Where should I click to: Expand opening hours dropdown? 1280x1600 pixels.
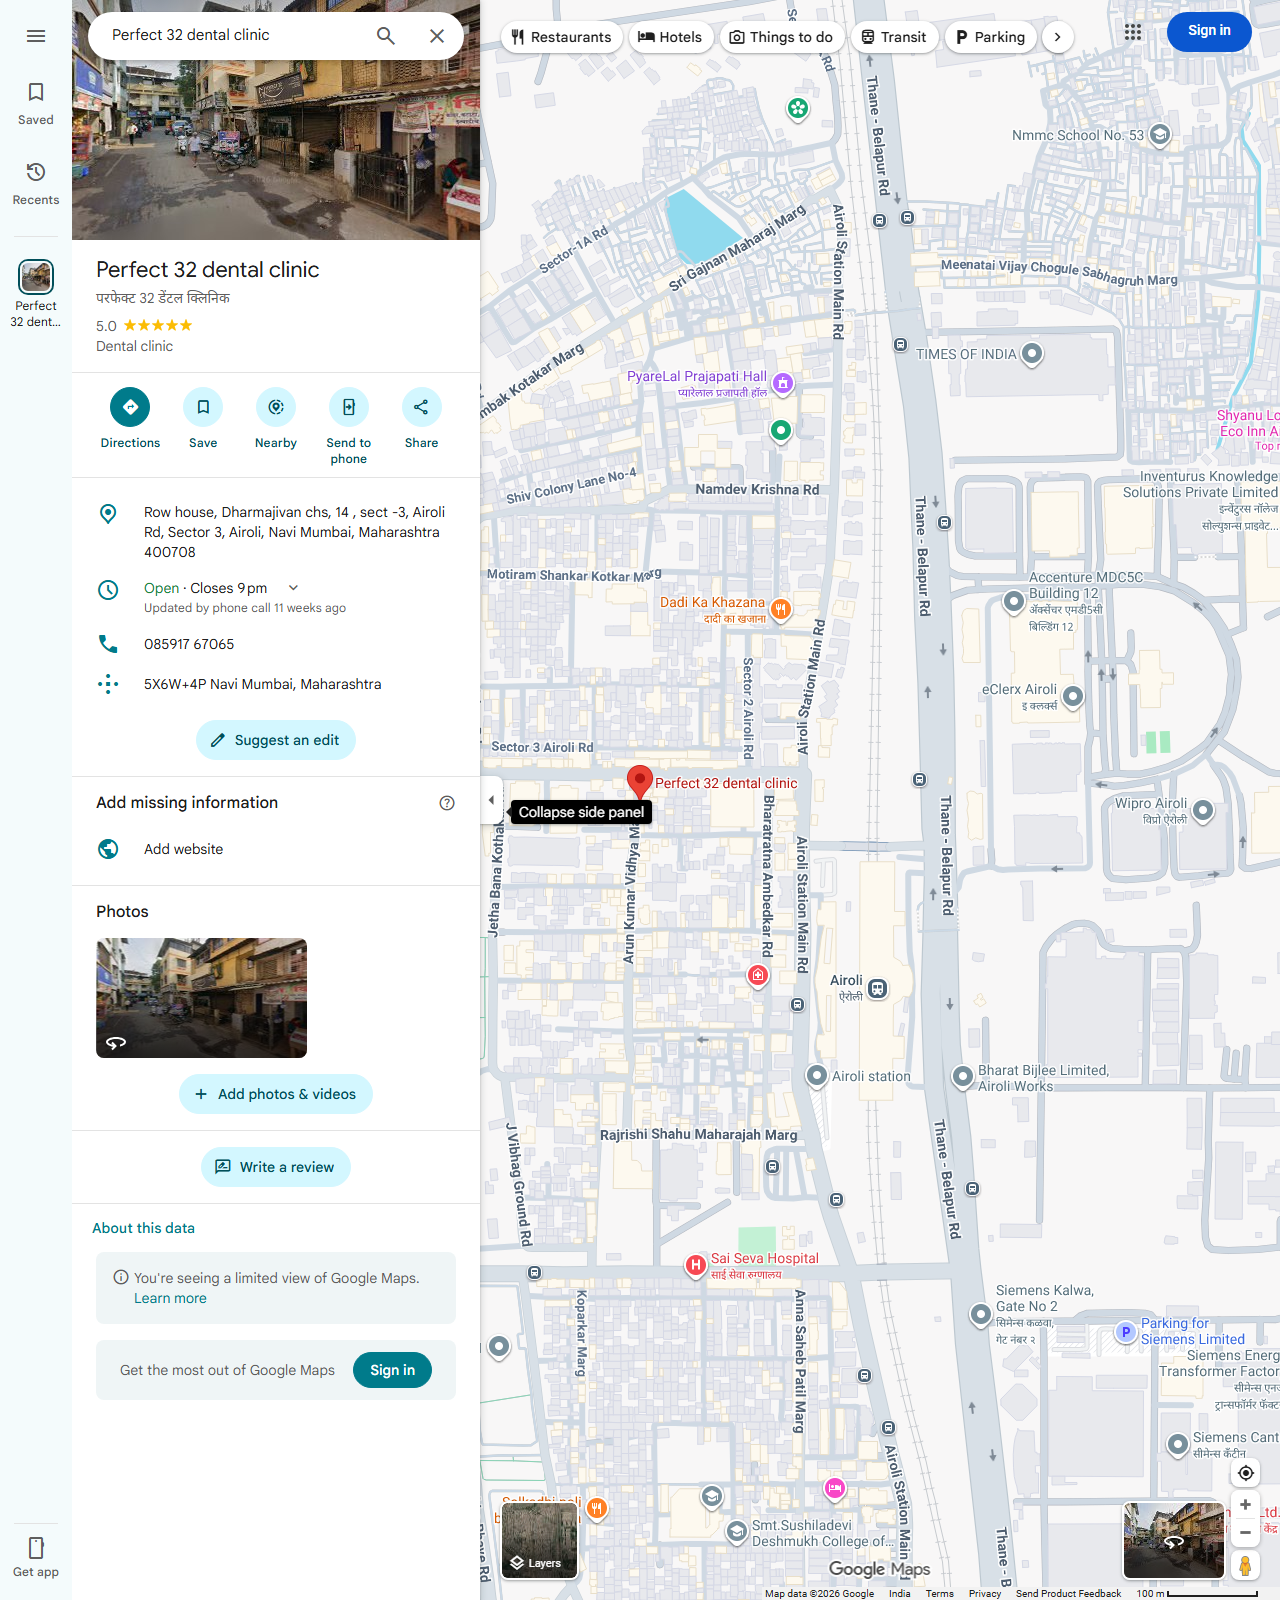[293, 588]
